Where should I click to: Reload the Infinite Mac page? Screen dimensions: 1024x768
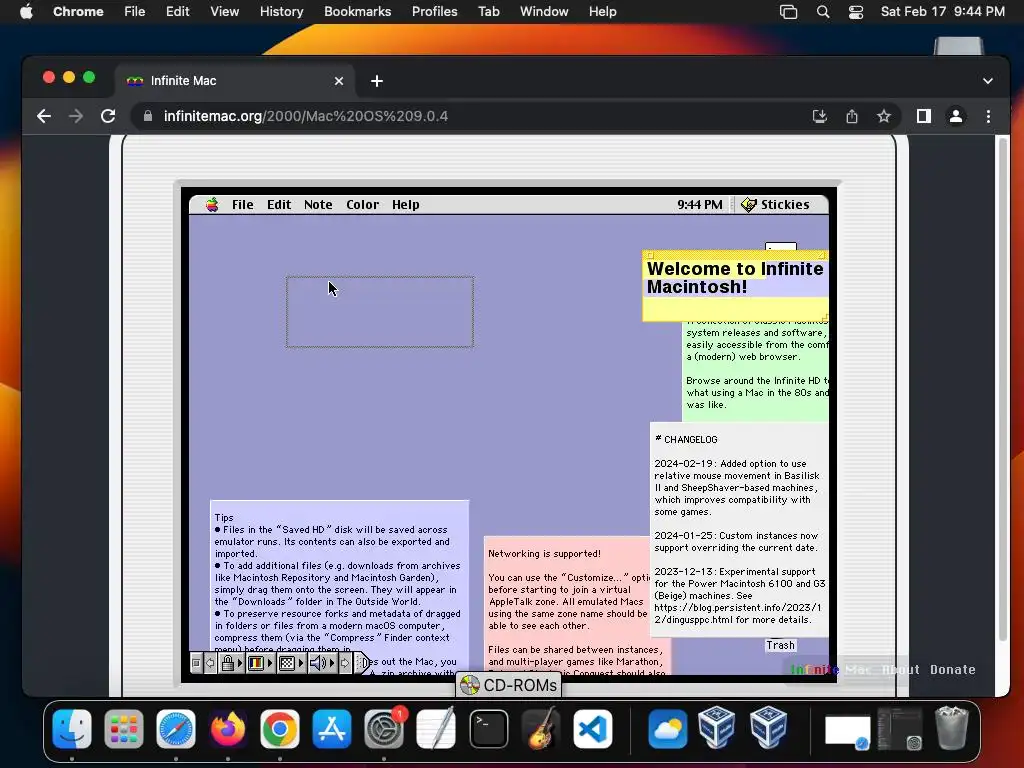[108, 116]
